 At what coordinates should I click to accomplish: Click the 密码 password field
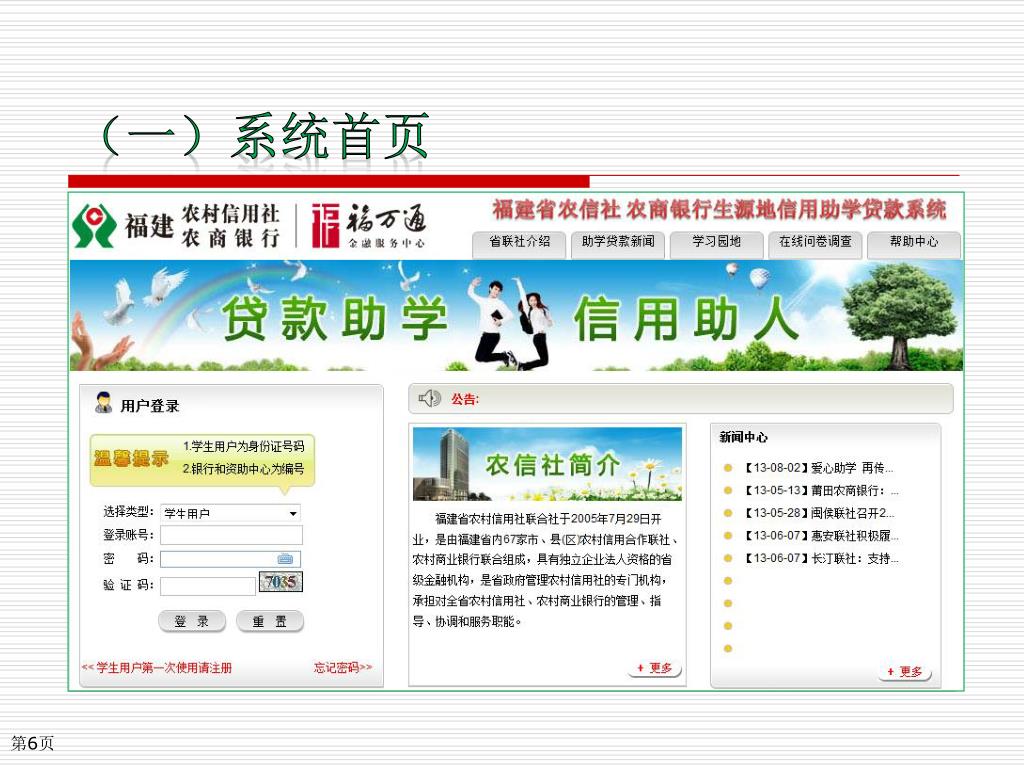click(231, 558)
